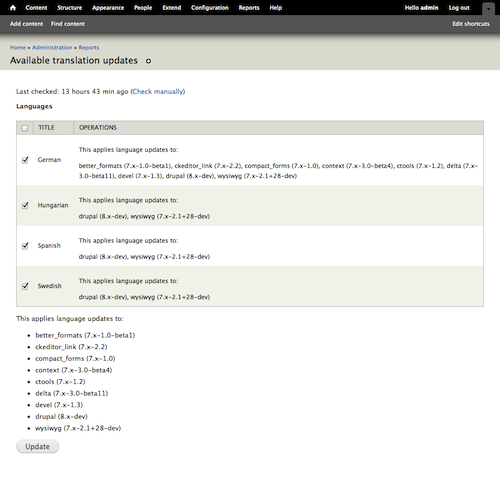Open the Structure menu

pyautogui.click(x=69, y=8)
